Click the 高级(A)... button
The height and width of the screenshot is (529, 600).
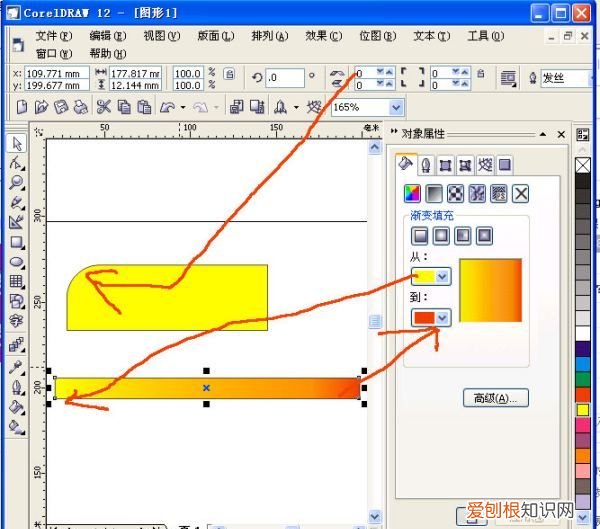(496, 398)
